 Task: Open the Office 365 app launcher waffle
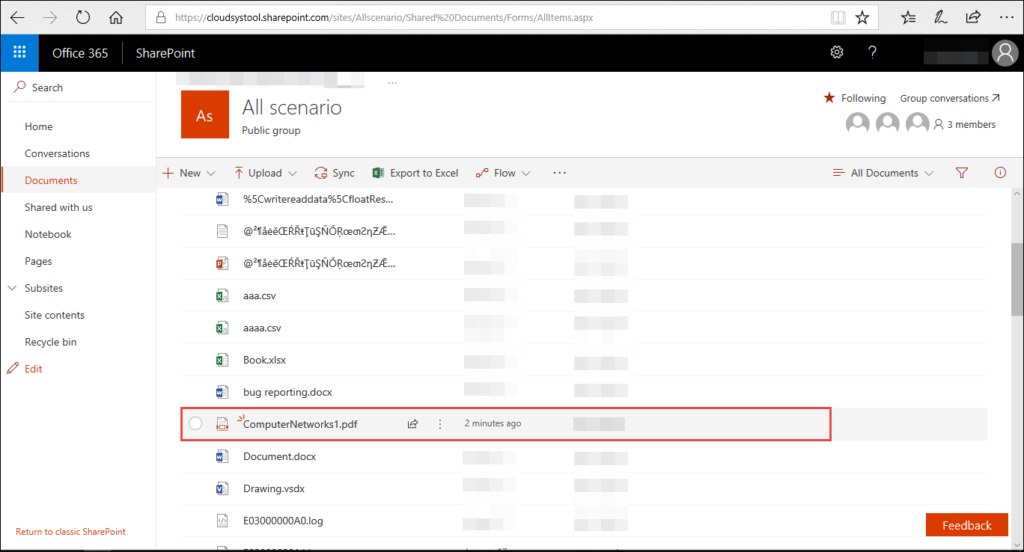tap(20, 52)
